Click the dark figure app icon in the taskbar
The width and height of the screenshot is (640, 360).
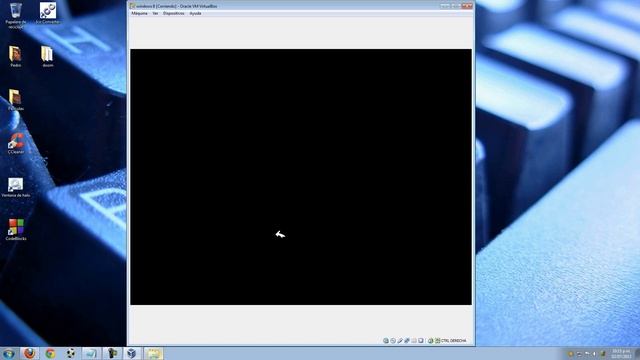112,353
